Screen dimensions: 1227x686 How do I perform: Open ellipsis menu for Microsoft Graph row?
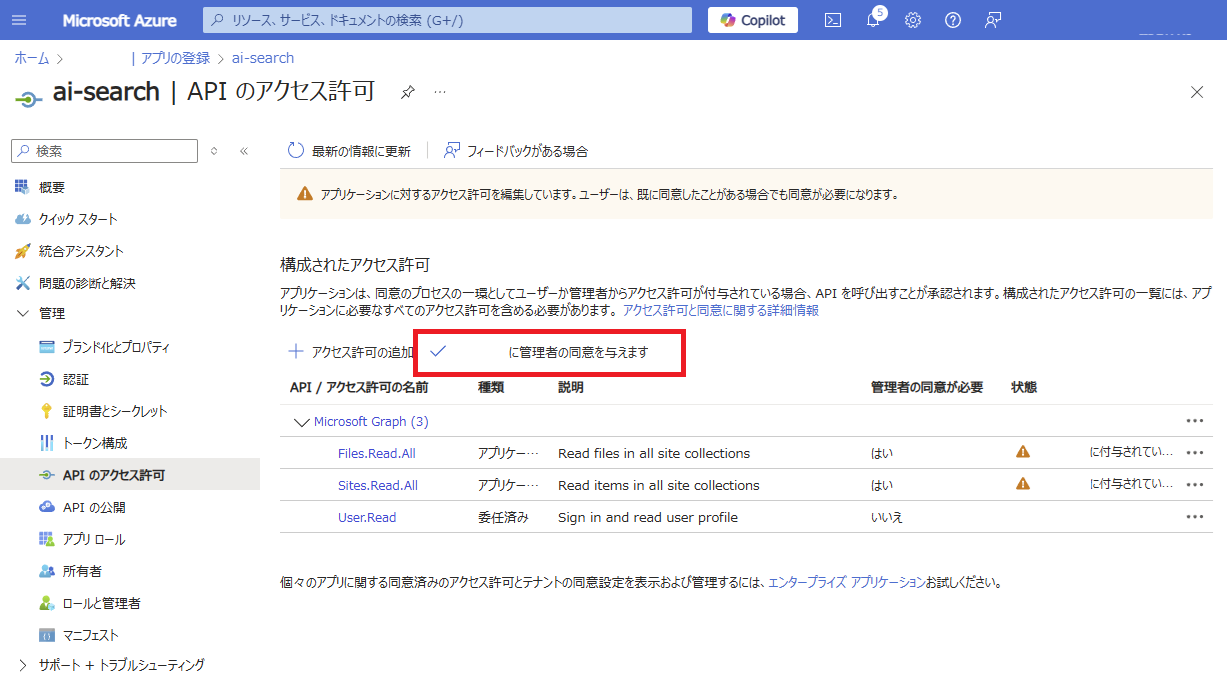(1194, 421)
